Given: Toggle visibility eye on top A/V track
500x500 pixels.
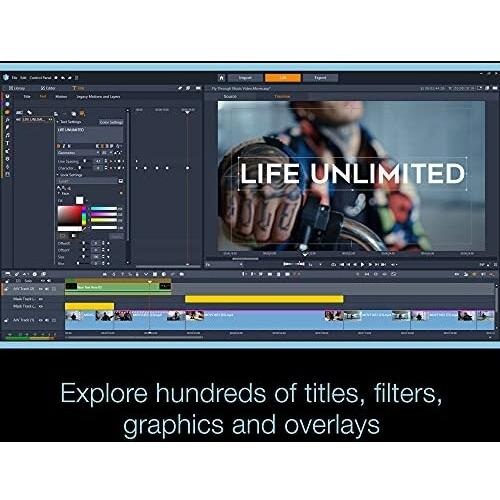Looking at the screenshot, I should click(x=41, y=289).
